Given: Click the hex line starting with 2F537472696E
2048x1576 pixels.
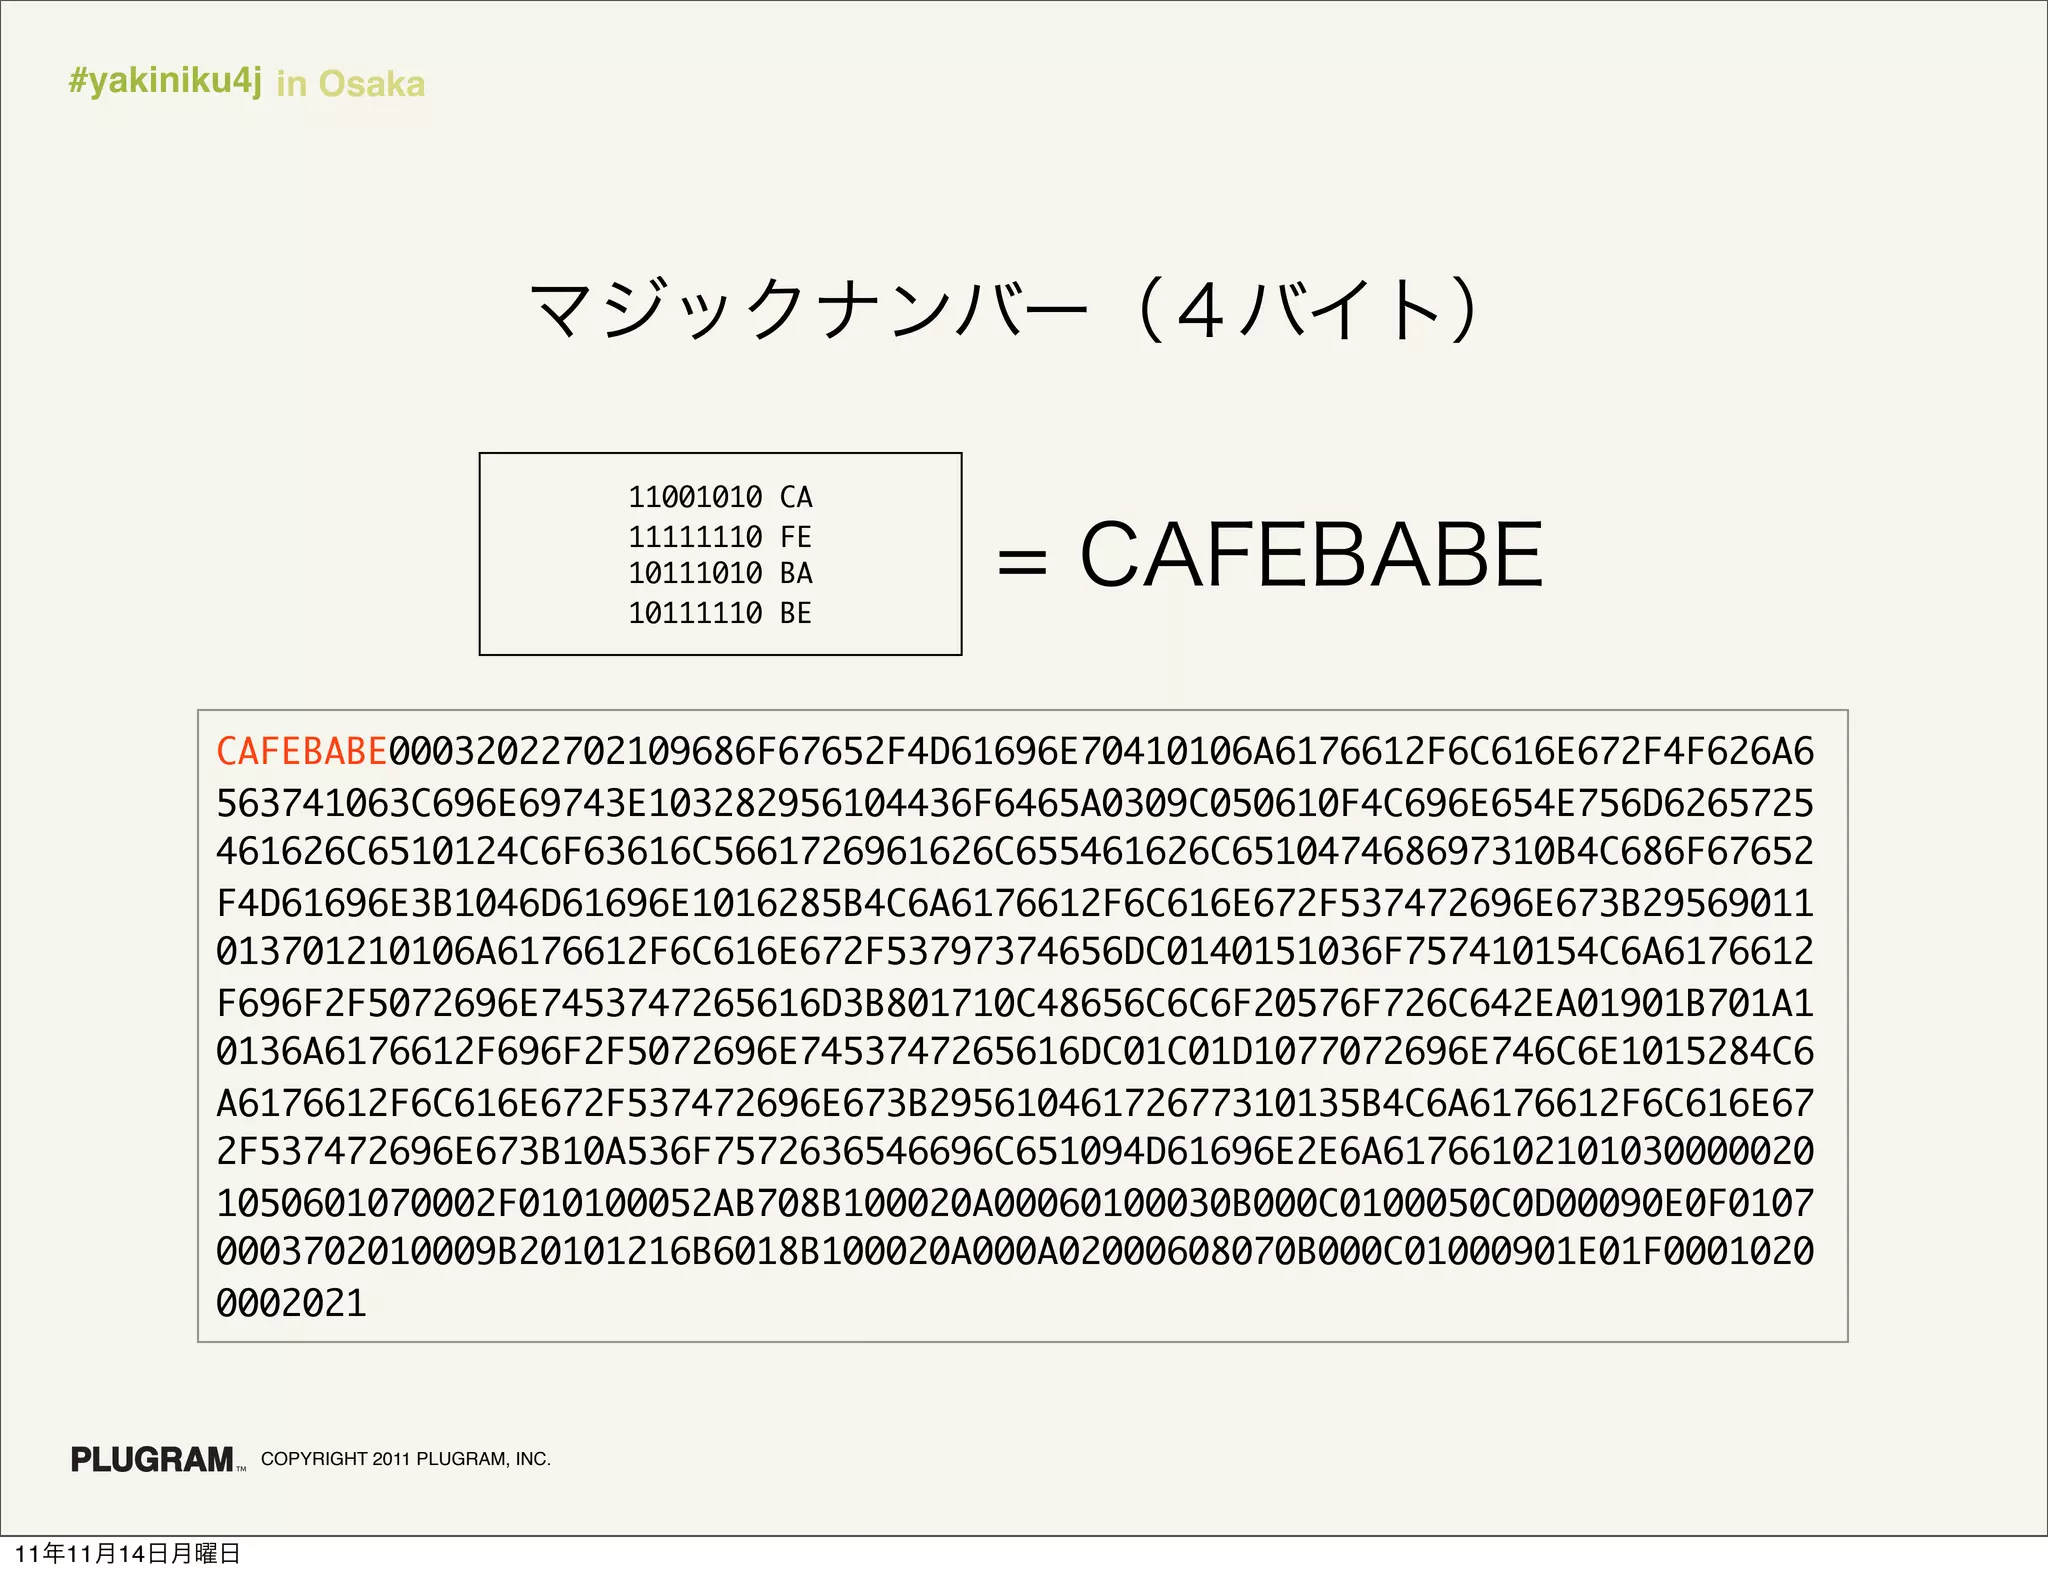Looking at the screenshot, I should tap(1014, 1151).
